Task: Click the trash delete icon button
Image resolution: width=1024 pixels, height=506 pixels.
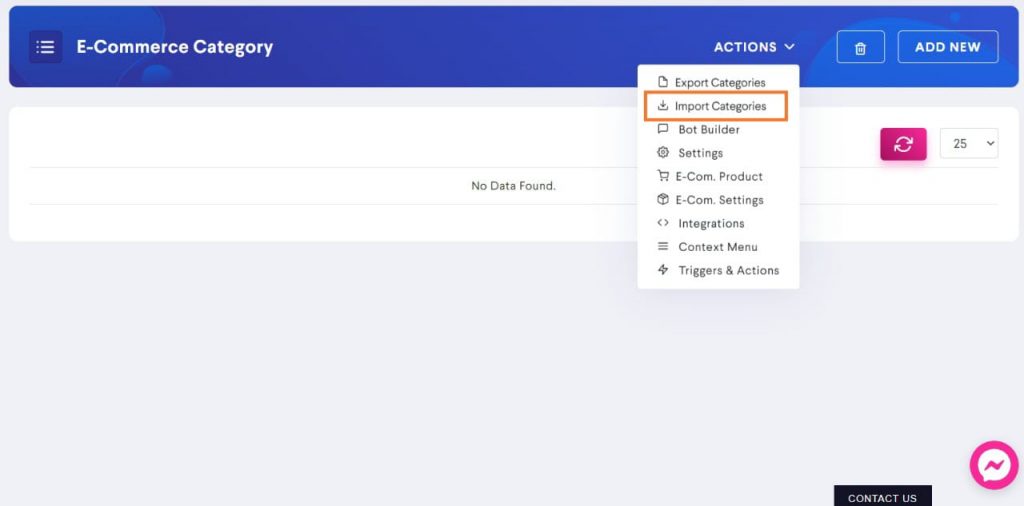Action: point(861,47)
